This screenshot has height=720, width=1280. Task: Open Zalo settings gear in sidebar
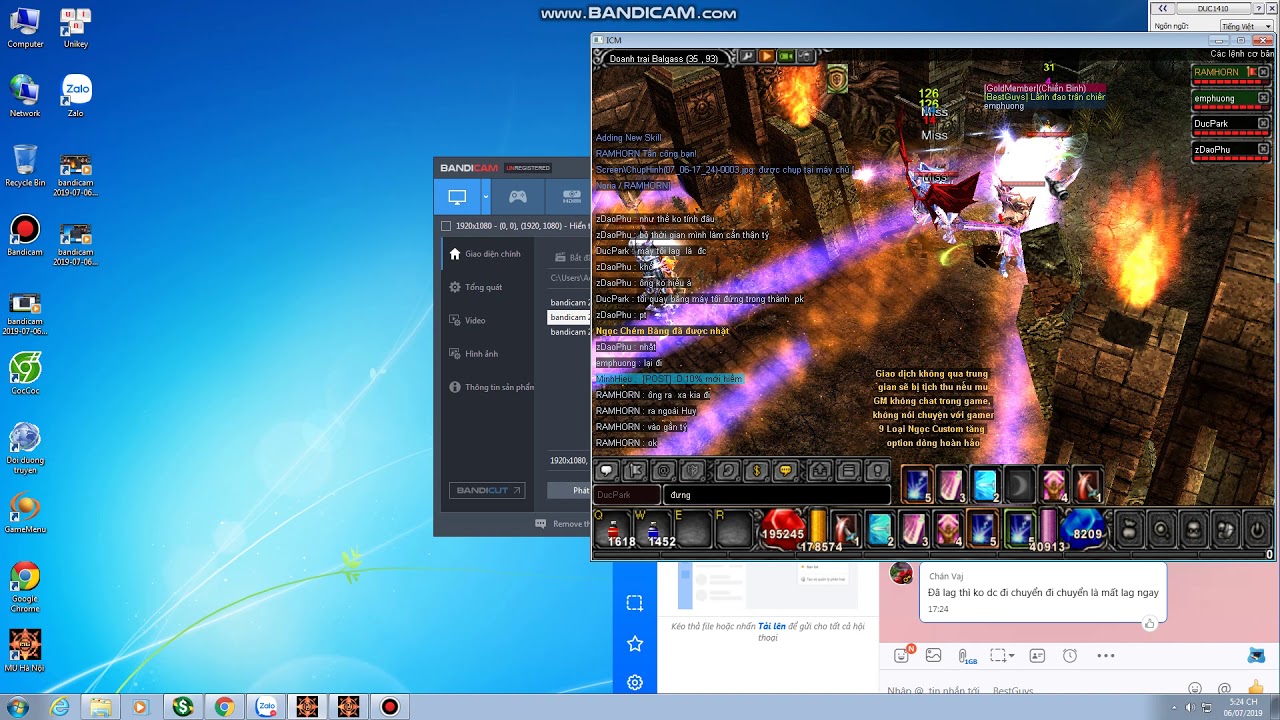pyautogui.click(x=635, y=683)
